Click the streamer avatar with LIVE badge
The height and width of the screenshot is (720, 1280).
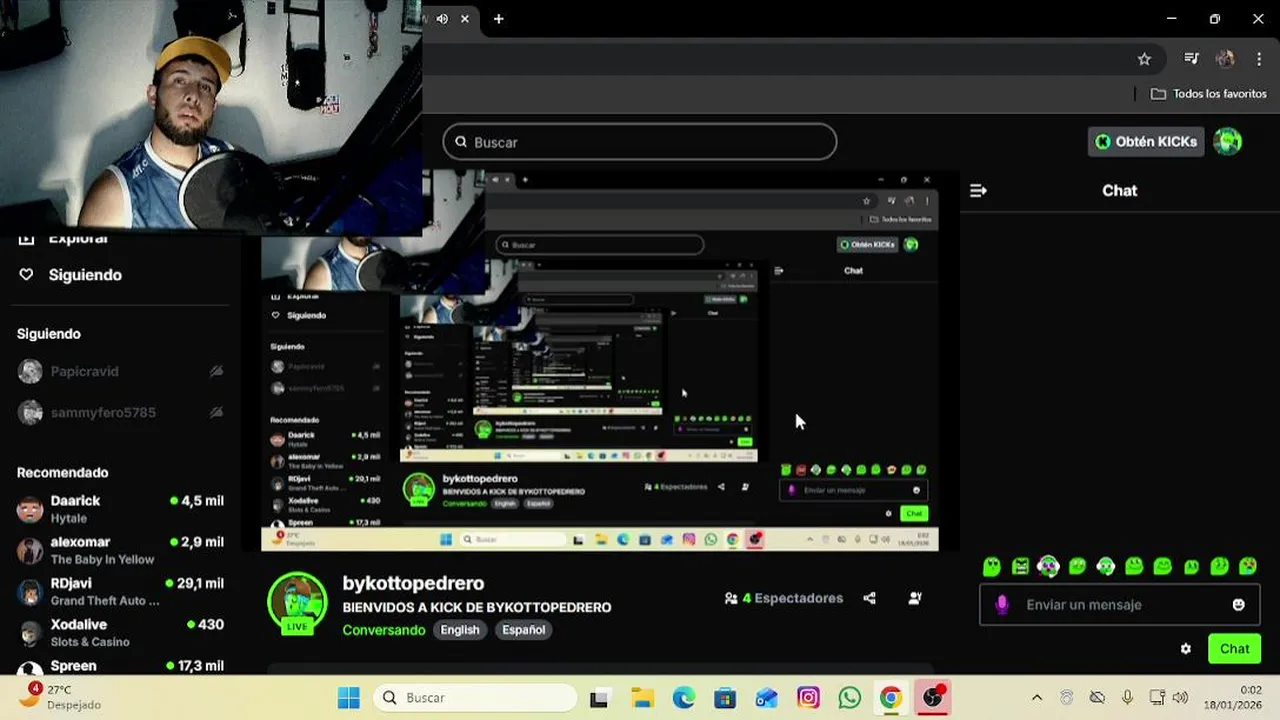(x=297, y=604)
